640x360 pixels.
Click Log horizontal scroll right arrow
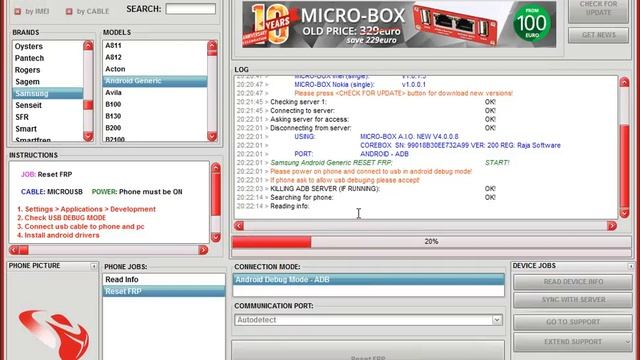612,226
